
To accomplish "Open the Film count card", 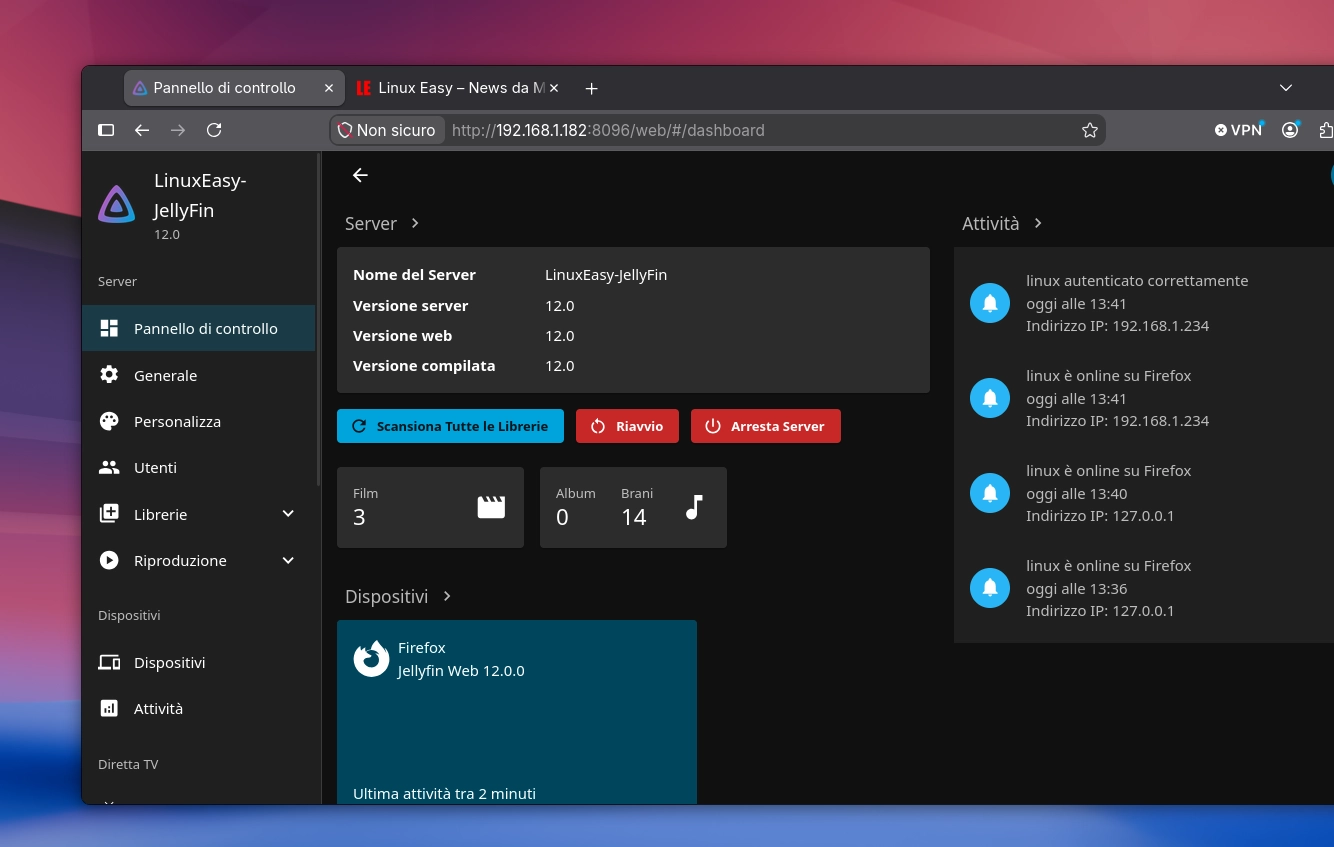I will click(430, 507).
